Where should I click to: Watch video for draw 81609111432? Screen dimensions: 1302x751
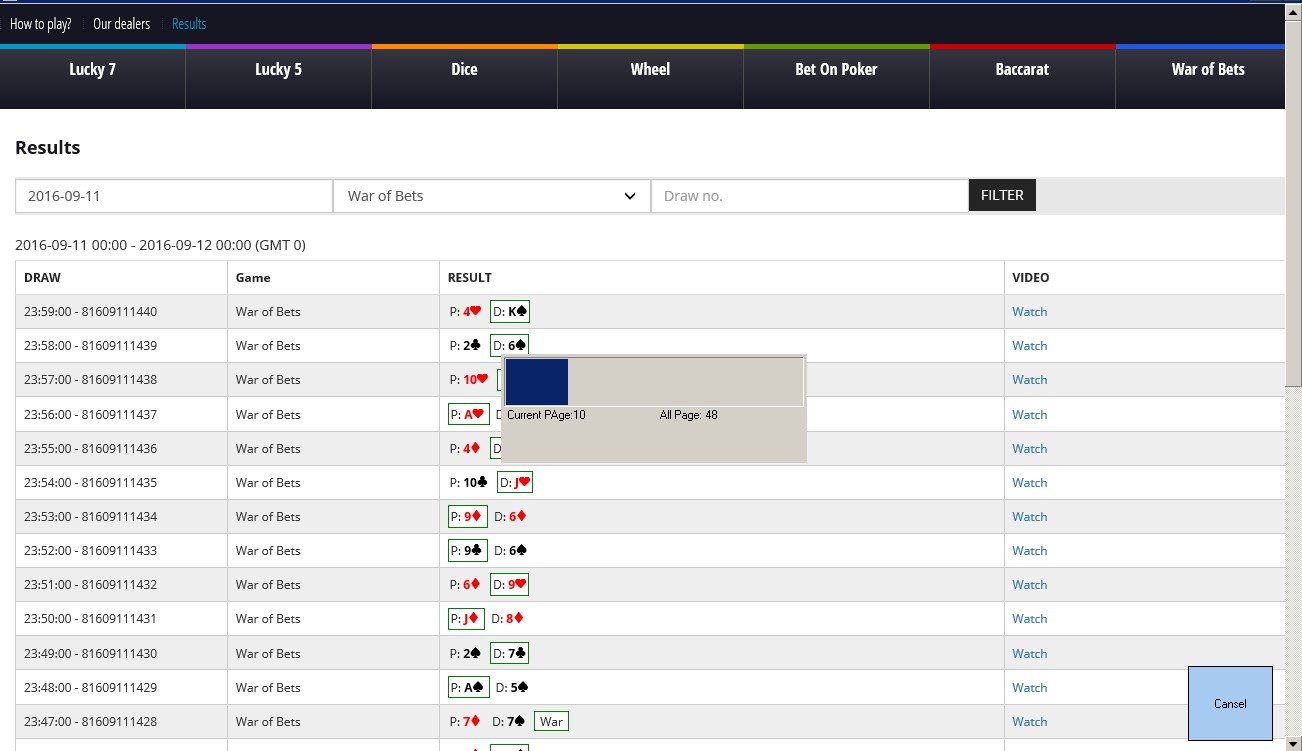point(1029,585)
